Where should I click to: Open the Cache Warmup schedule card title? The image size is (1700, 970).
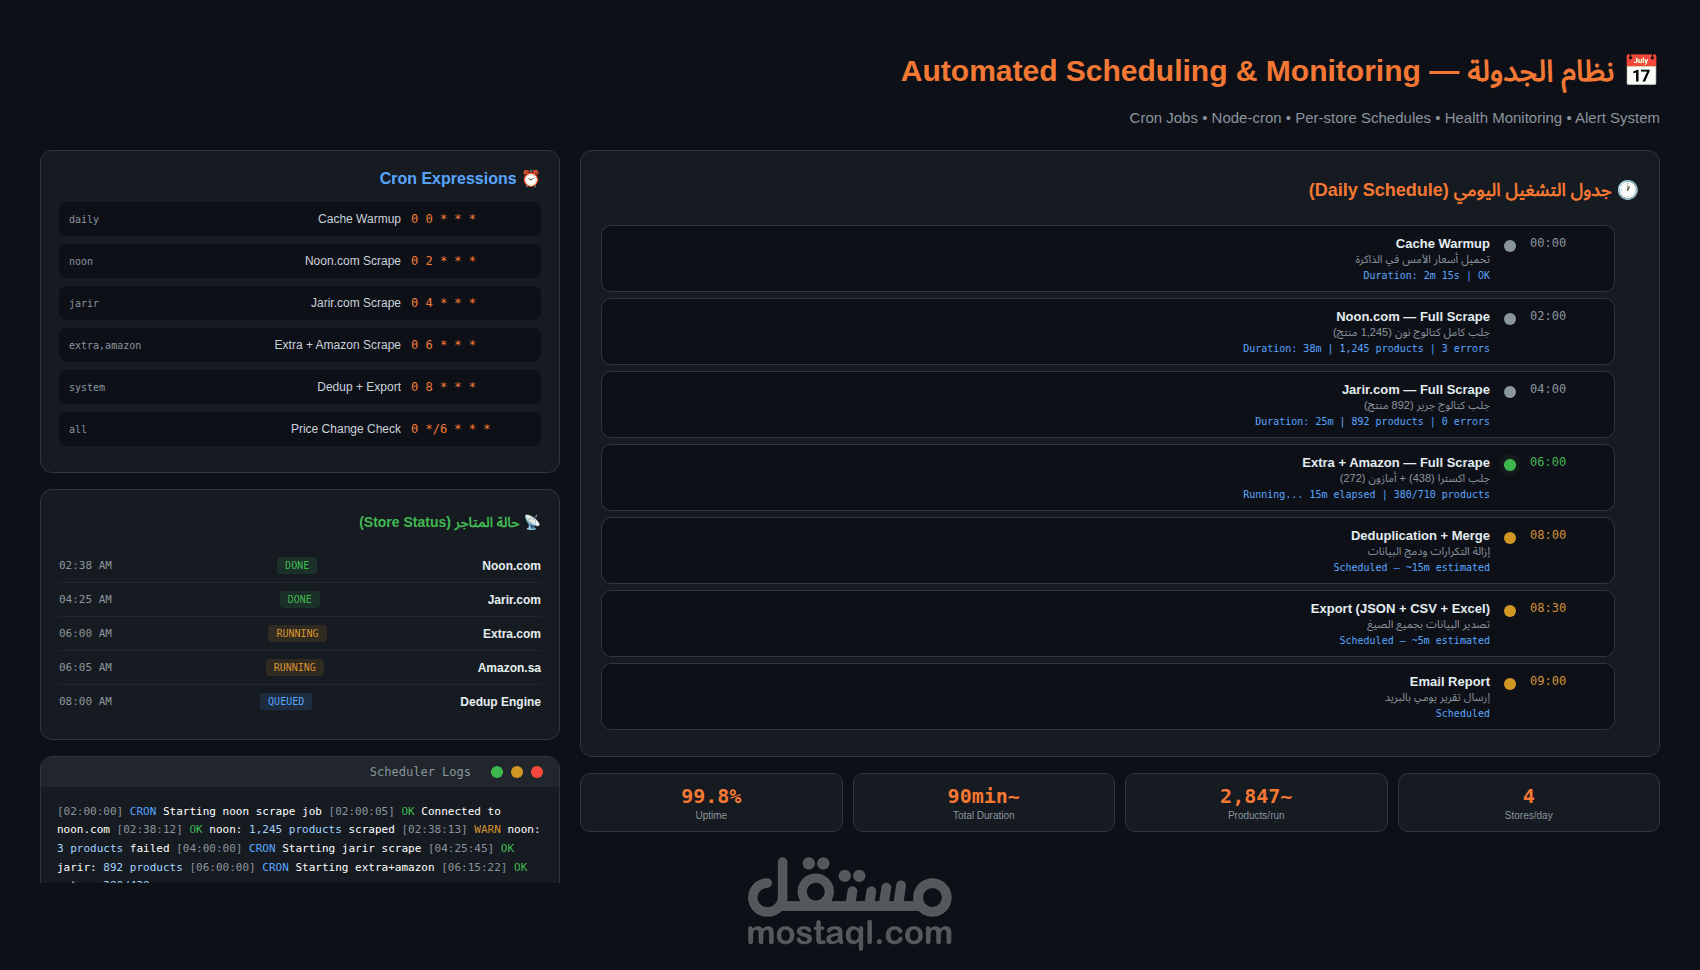click(x=1442, y=244)
